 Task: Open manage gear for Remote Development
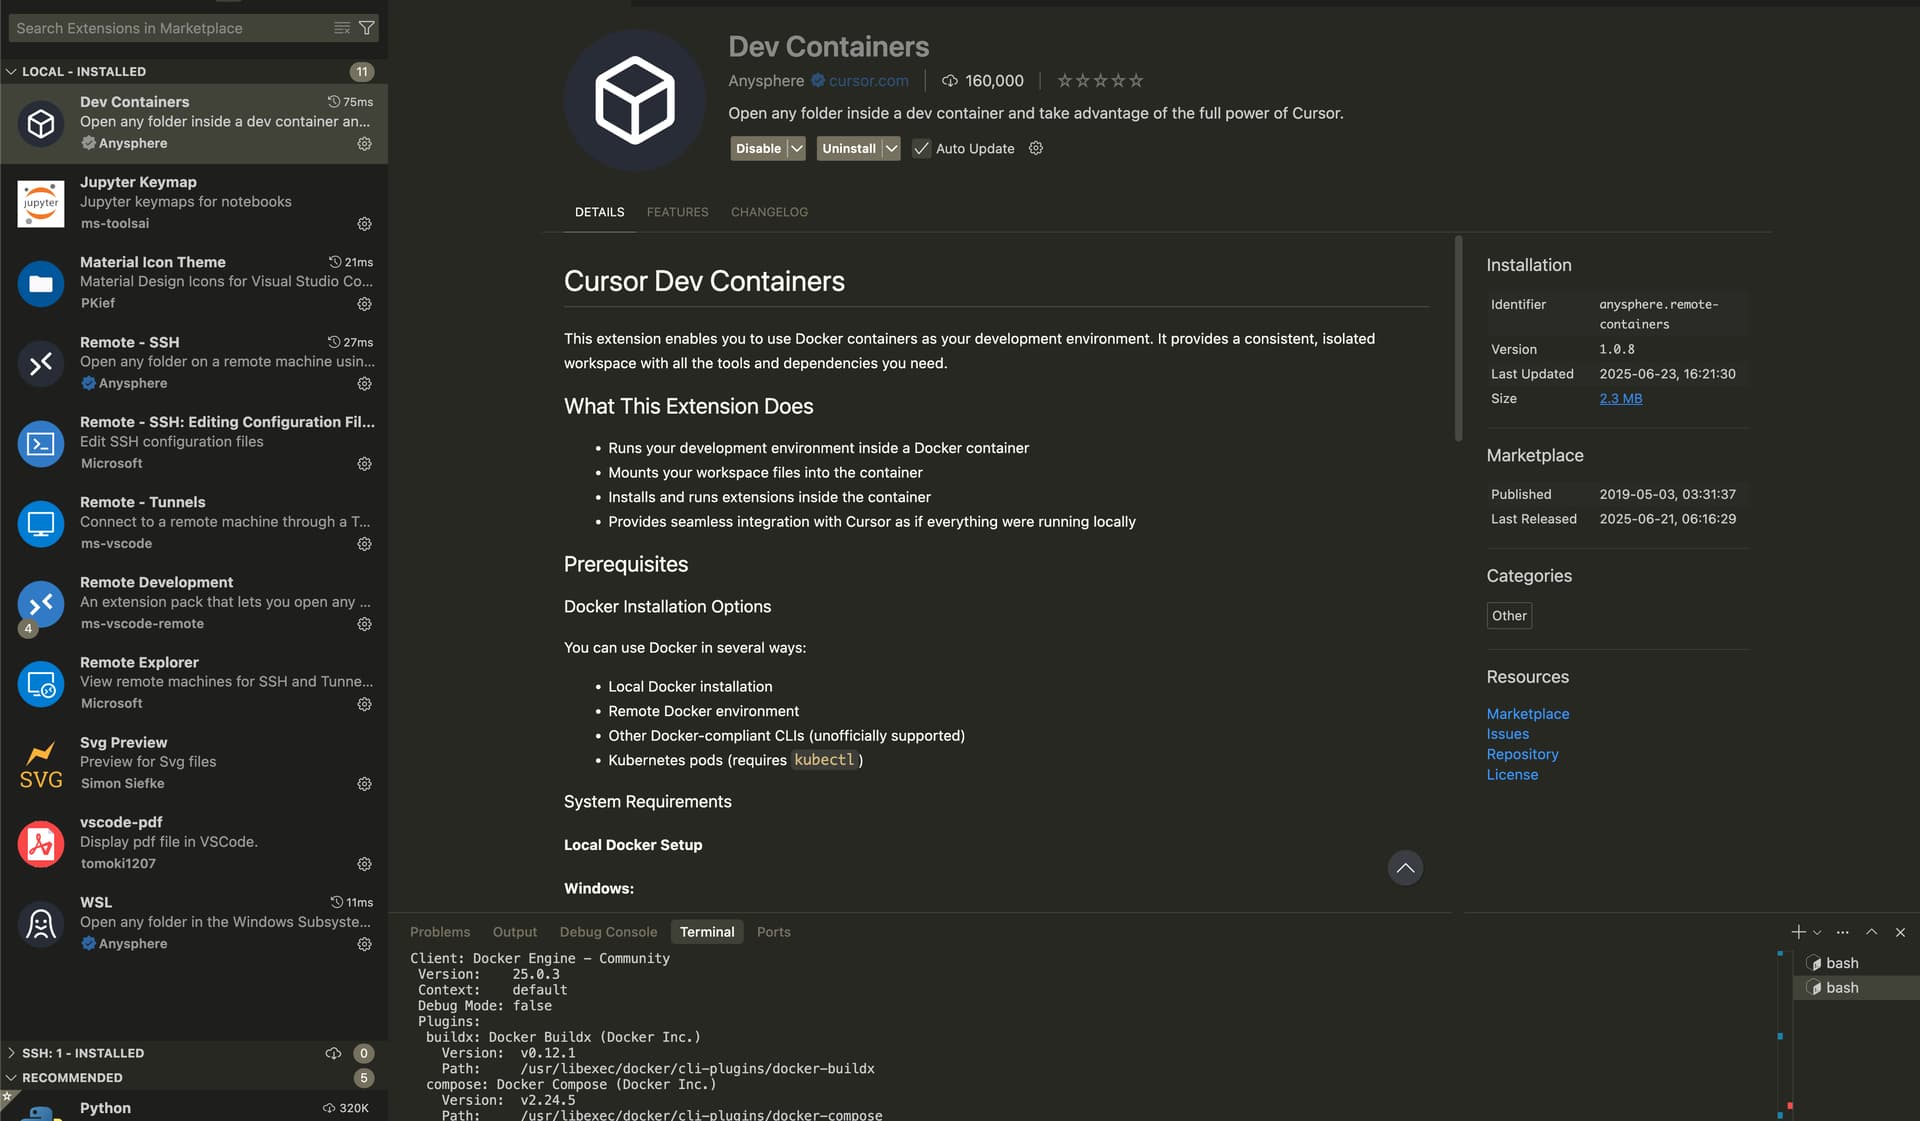pyautogui.click(x=365, y=624)
